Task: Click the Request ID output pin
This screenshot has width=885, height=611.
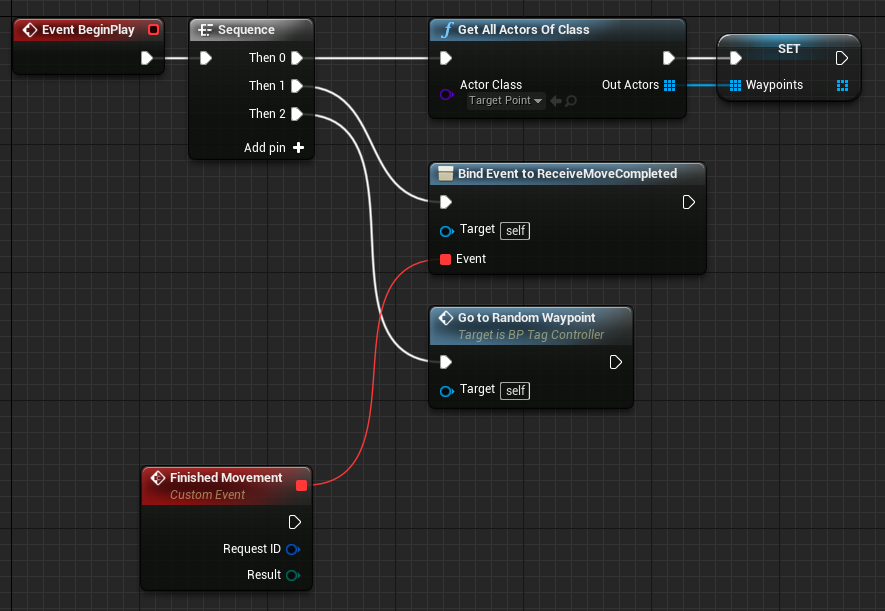Action: point(292,549)
